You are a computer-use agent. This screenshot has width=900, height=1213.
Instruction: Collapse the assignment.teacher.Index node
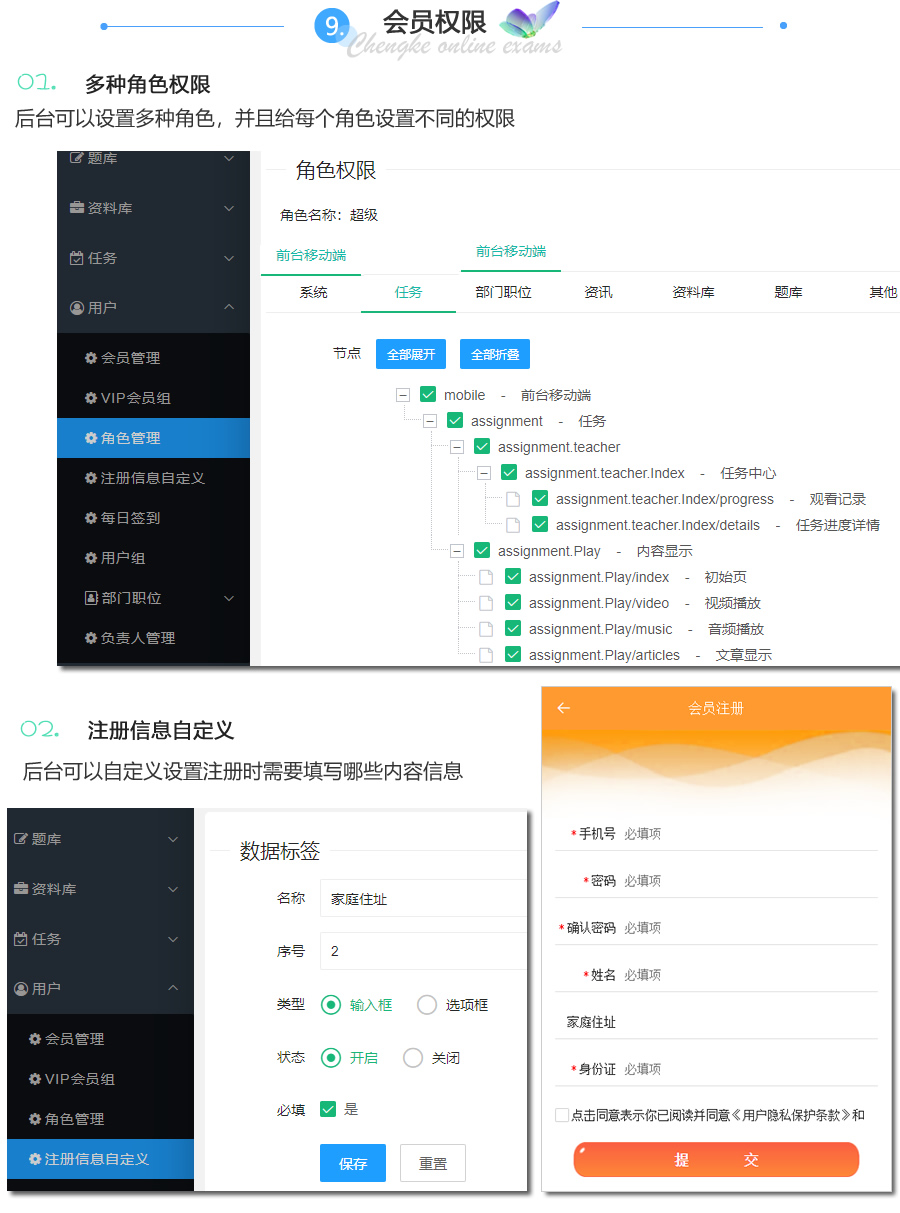[484, 473]
